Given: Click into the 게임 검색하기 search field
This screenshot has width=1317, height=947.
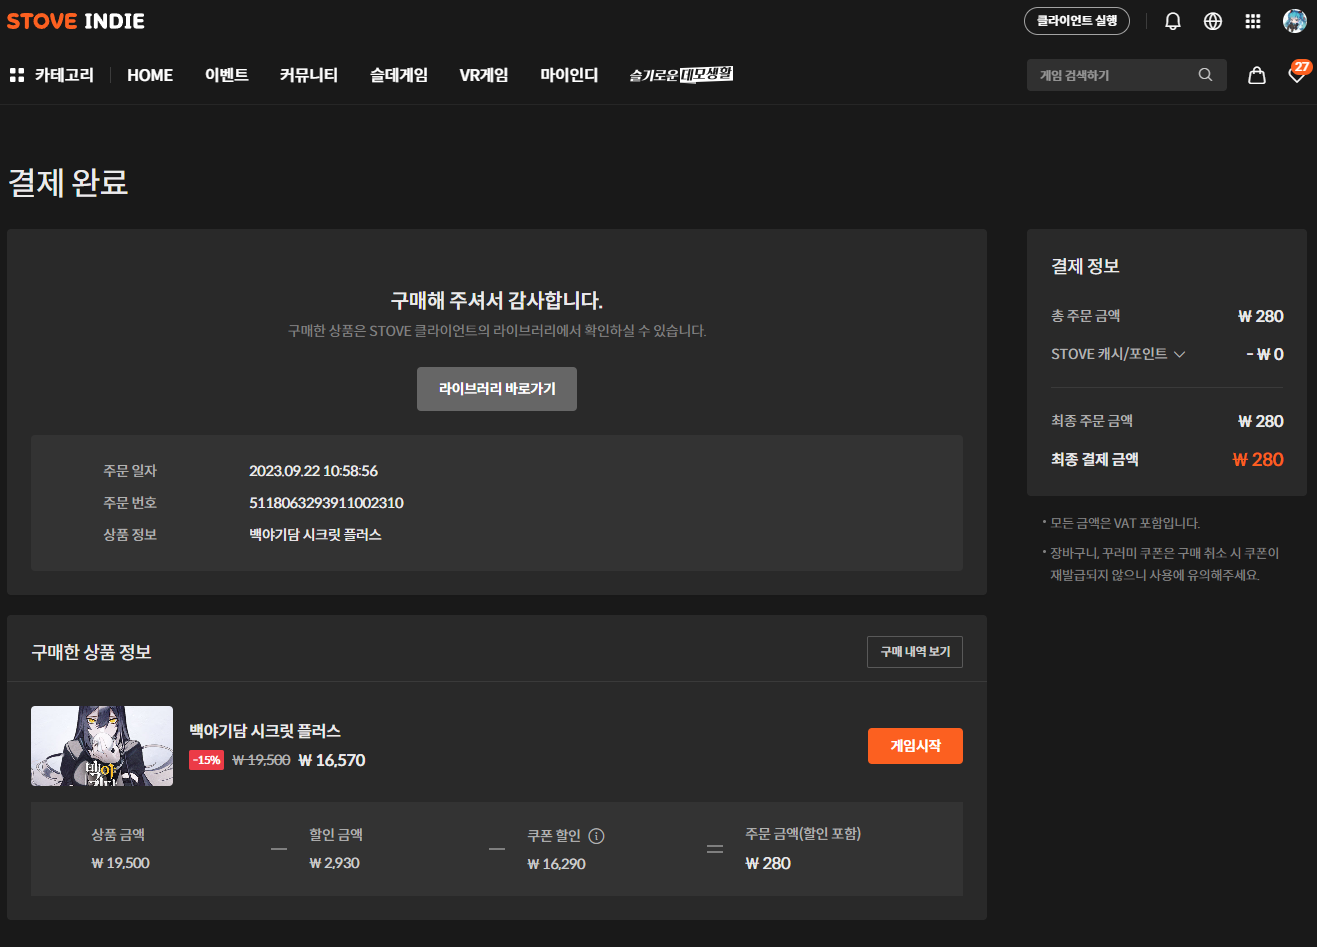Looking at the screenshot, I should [x=1110, y=75].
